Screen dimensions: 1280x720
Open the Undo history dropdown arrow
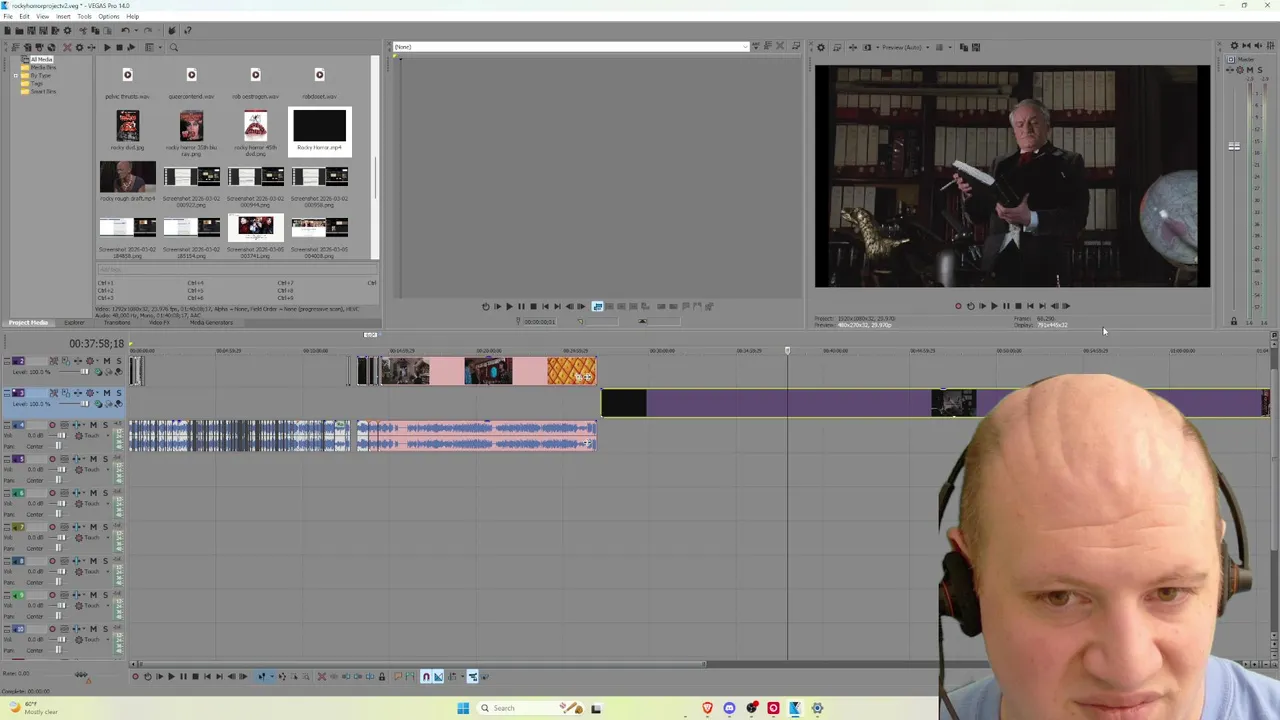(x=136, y=30)
